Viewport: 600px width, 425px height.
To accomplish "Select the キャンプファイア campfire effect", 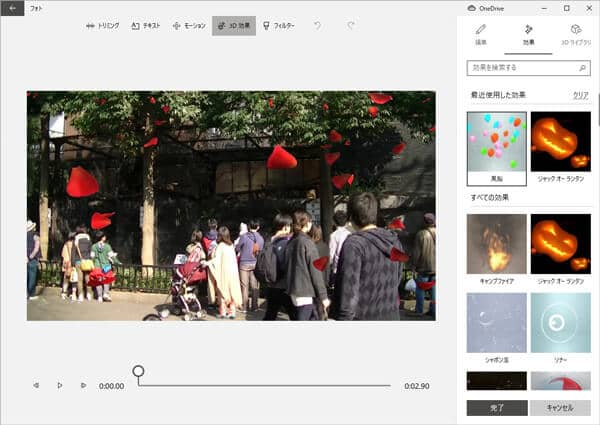I will tap(496, 250).
